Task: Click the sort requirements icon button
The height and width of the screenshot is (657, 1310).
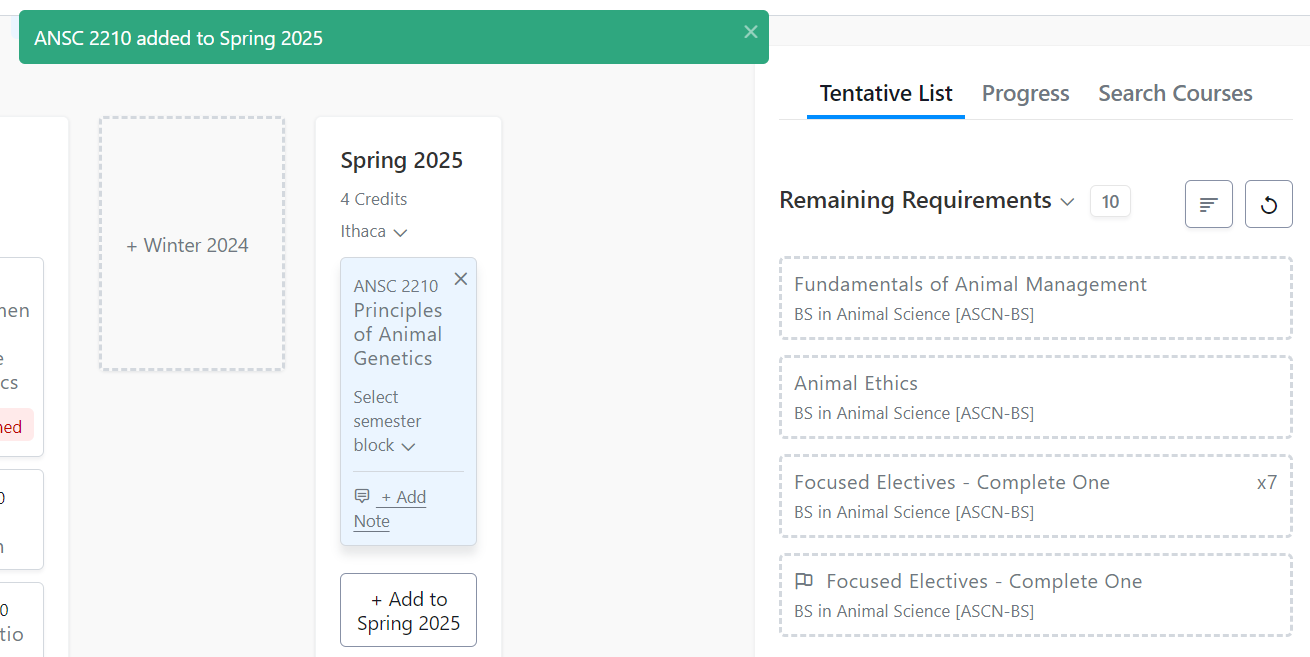Action: point(1209,204)
